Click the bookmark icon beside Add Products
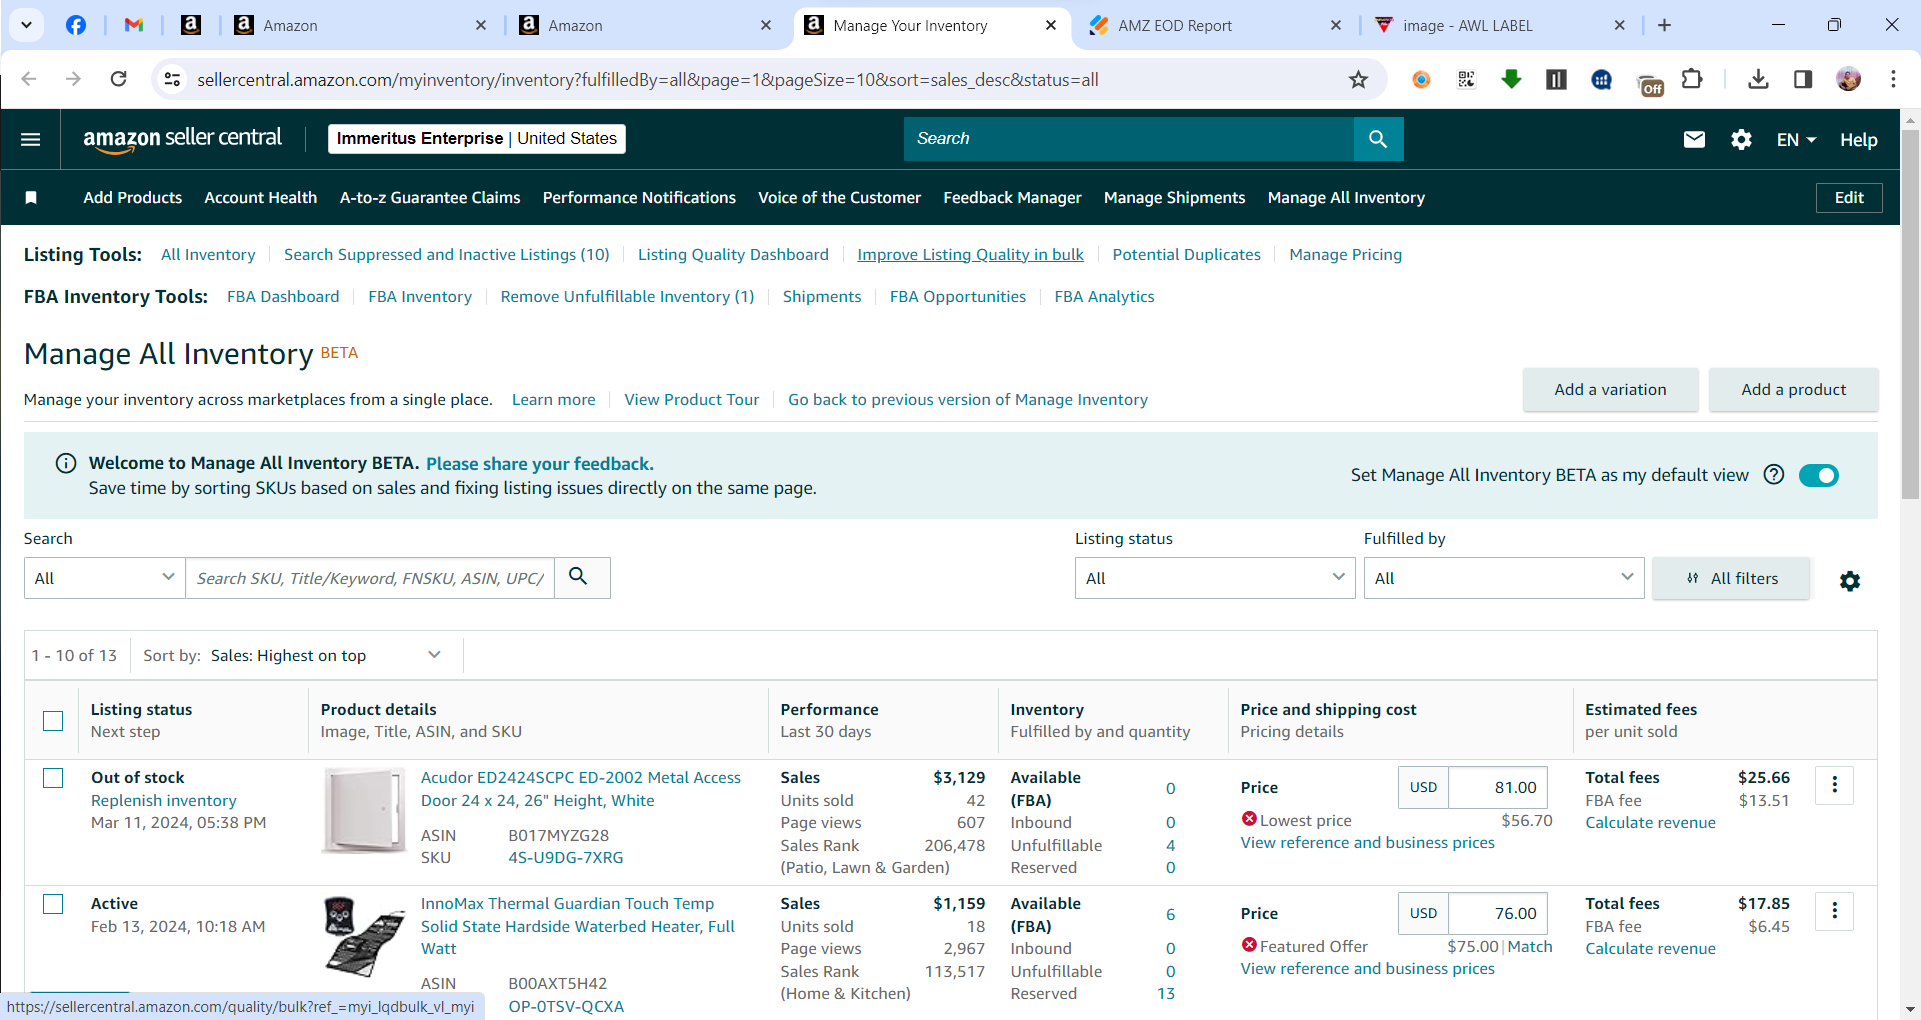The width and height of the screenshot is (1921, 1020). (31, 198)
